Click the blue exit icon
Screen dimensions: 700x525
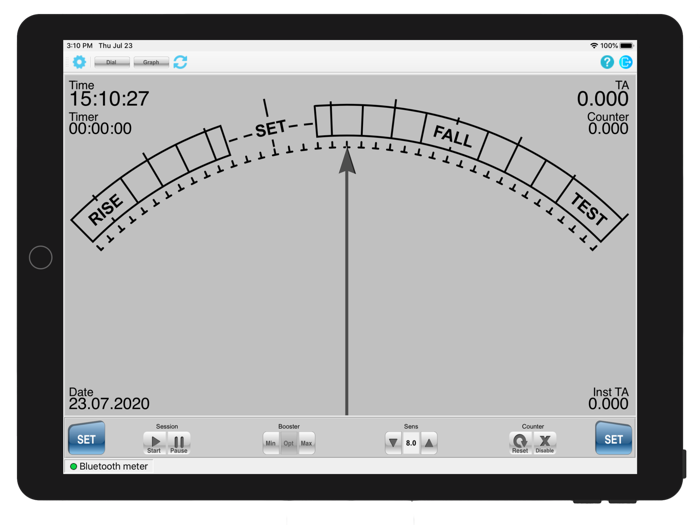click(x=625, y=62)
